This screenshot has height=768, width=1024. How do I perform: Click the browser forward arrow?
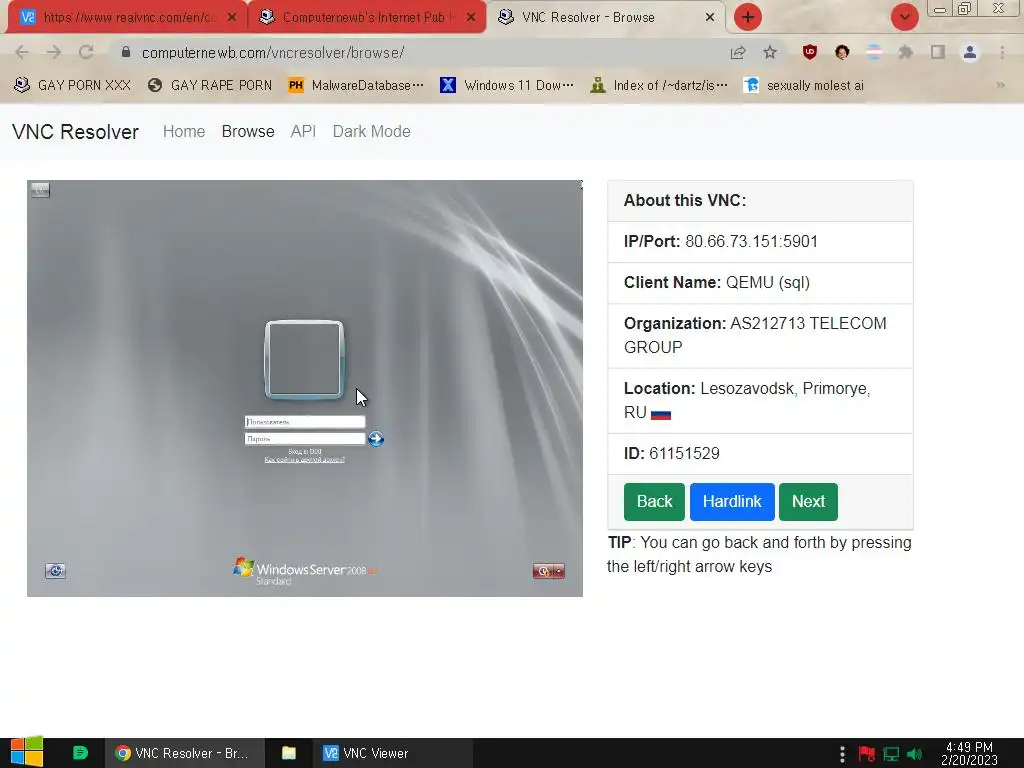54,52
